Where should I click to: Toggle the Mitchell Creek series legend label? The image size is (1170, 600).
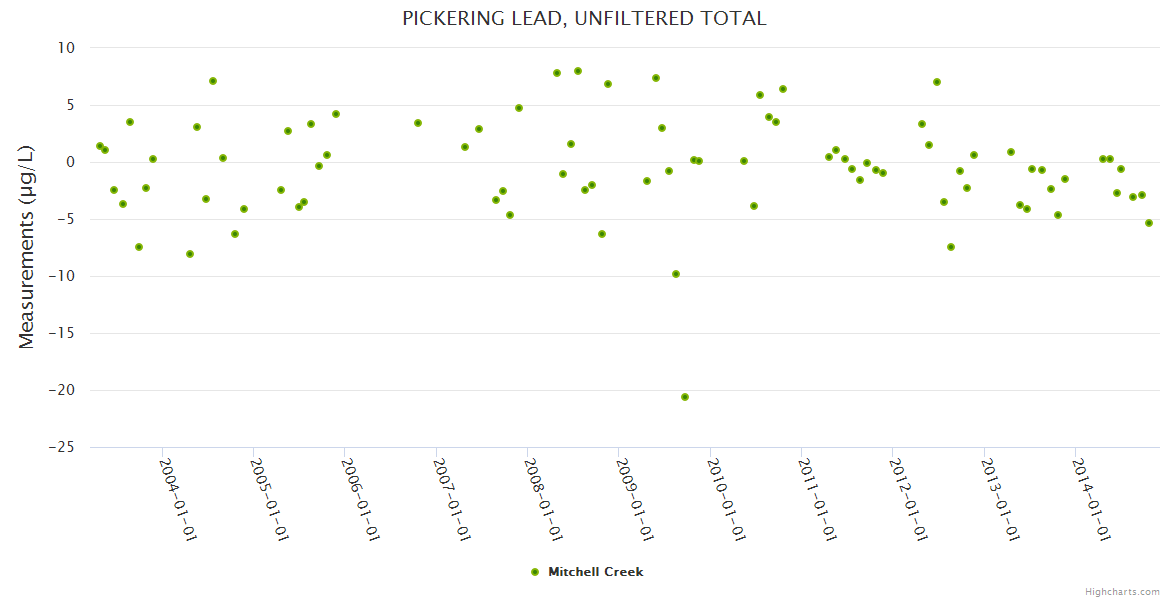click(595, 572)
